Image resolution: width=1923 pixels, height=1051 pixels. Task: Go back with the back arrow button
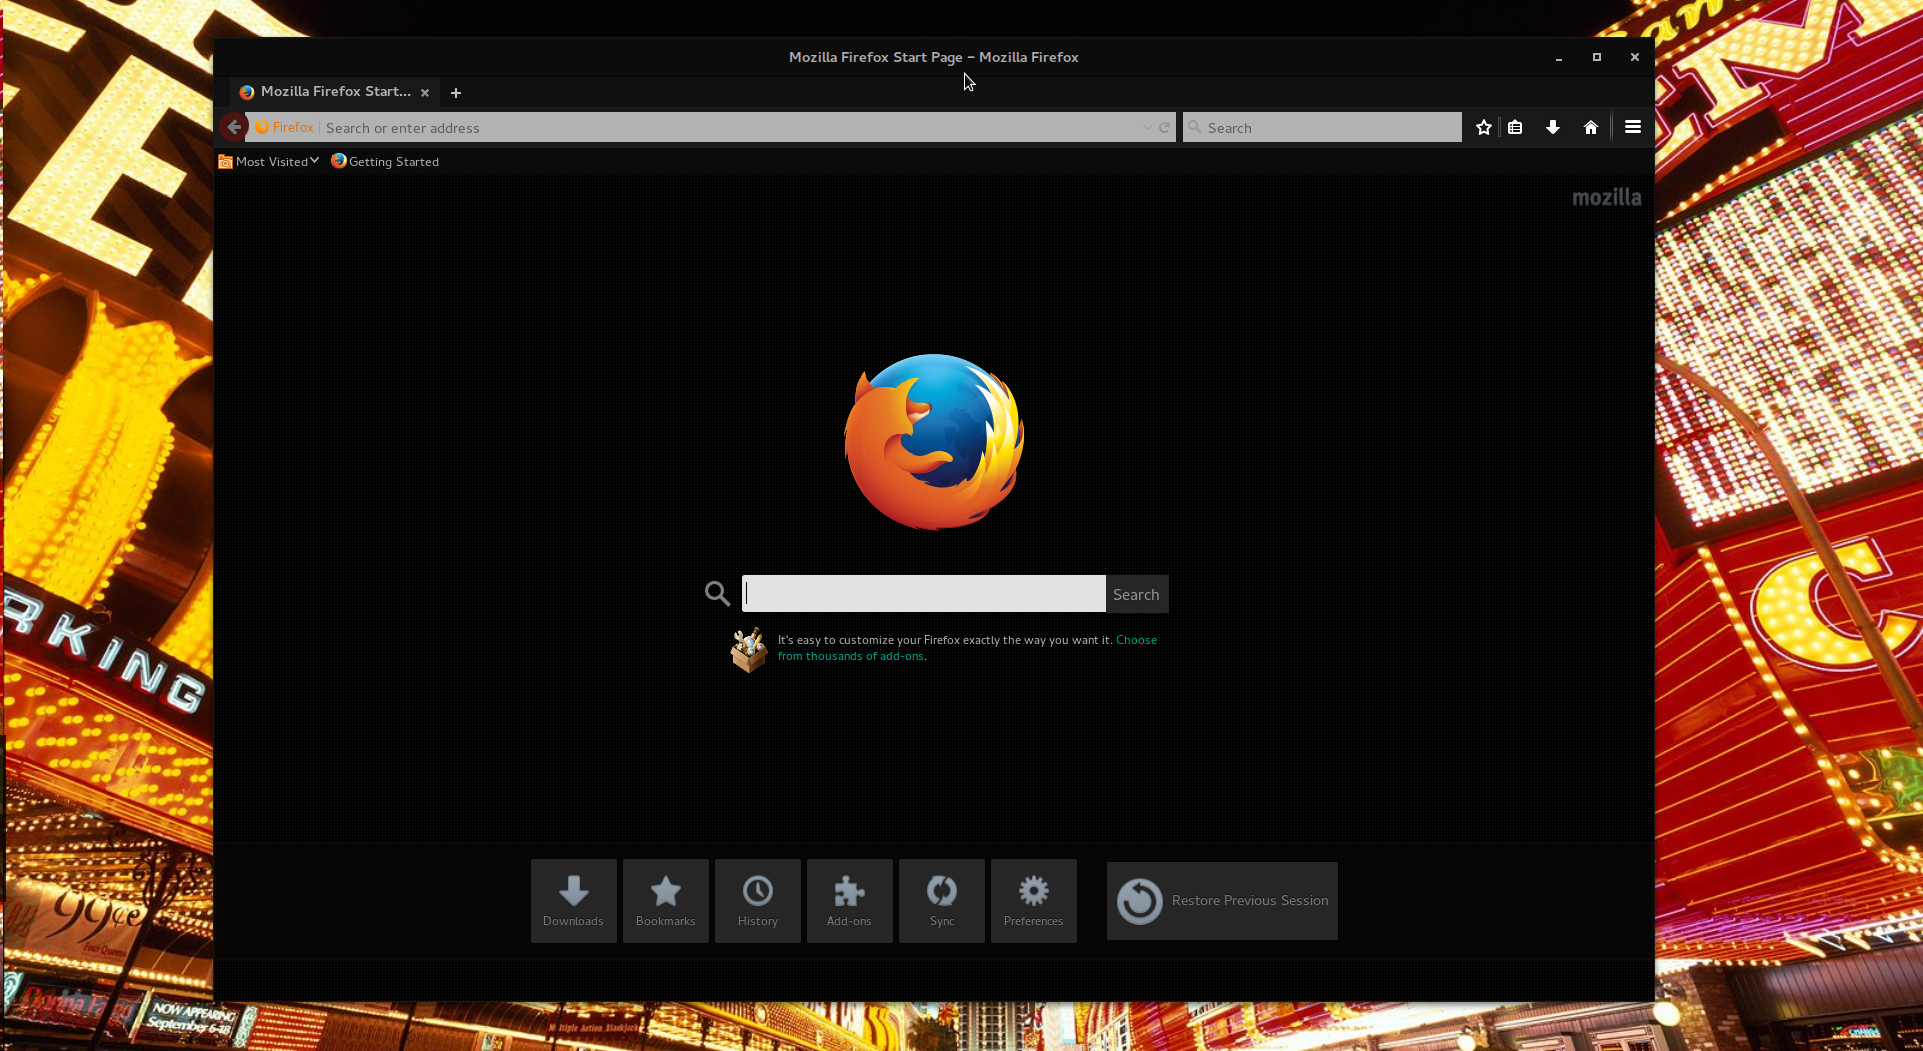pos(234,127)
